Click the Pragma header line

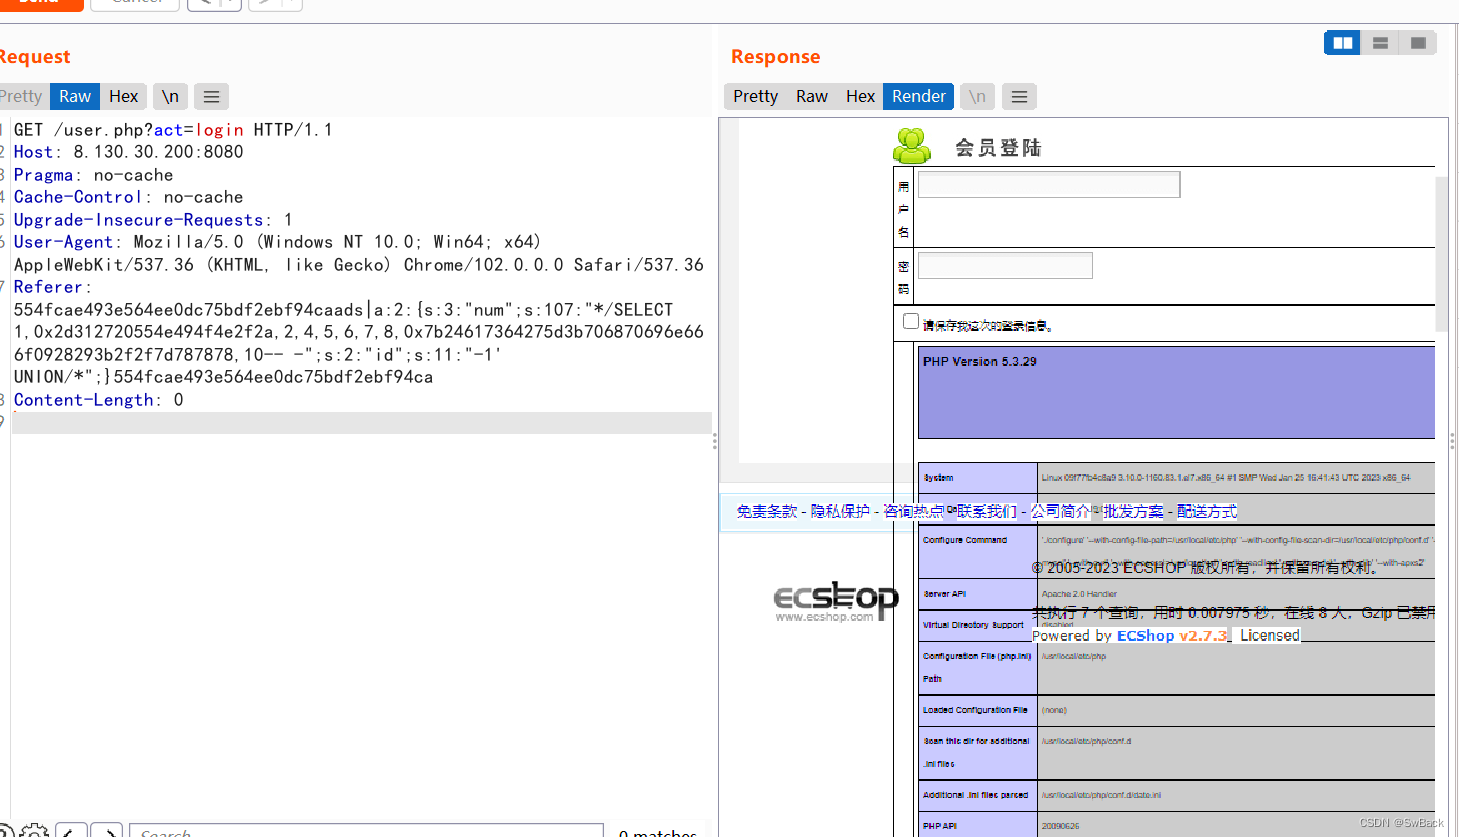click(93, 175)
